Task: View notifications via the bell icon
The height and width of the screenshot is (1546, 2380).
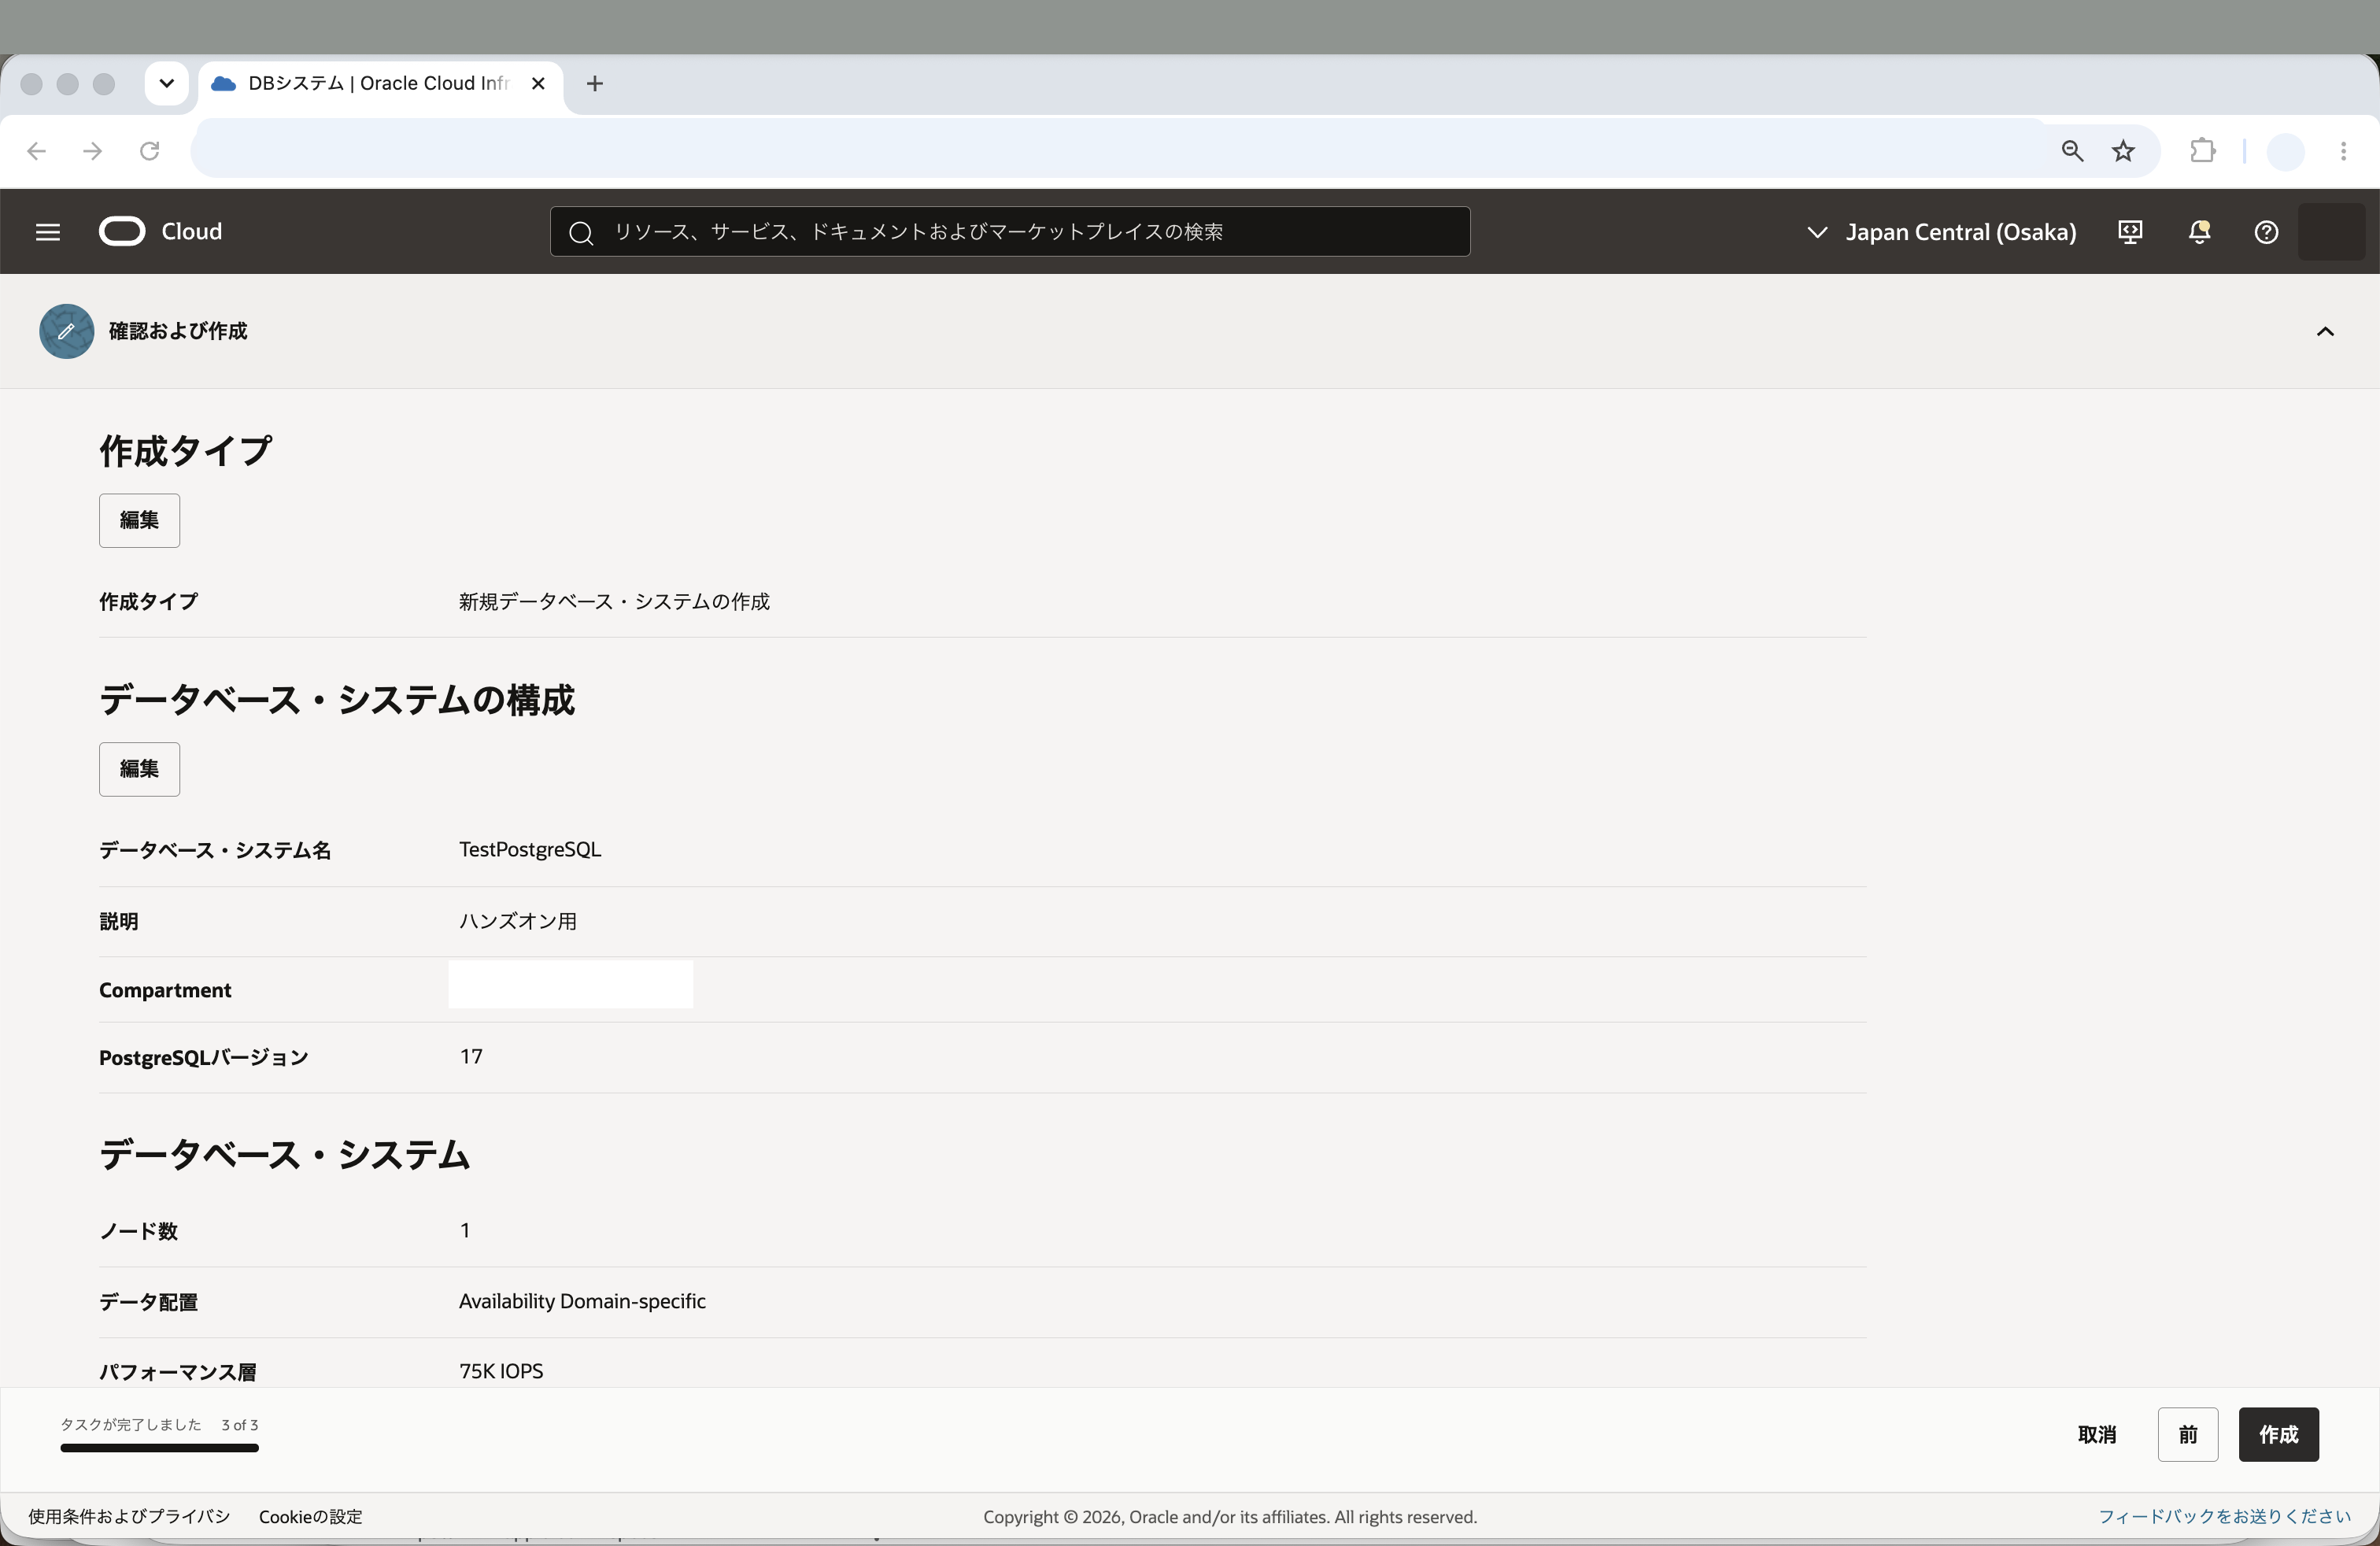Action: tap(2199, 232)
